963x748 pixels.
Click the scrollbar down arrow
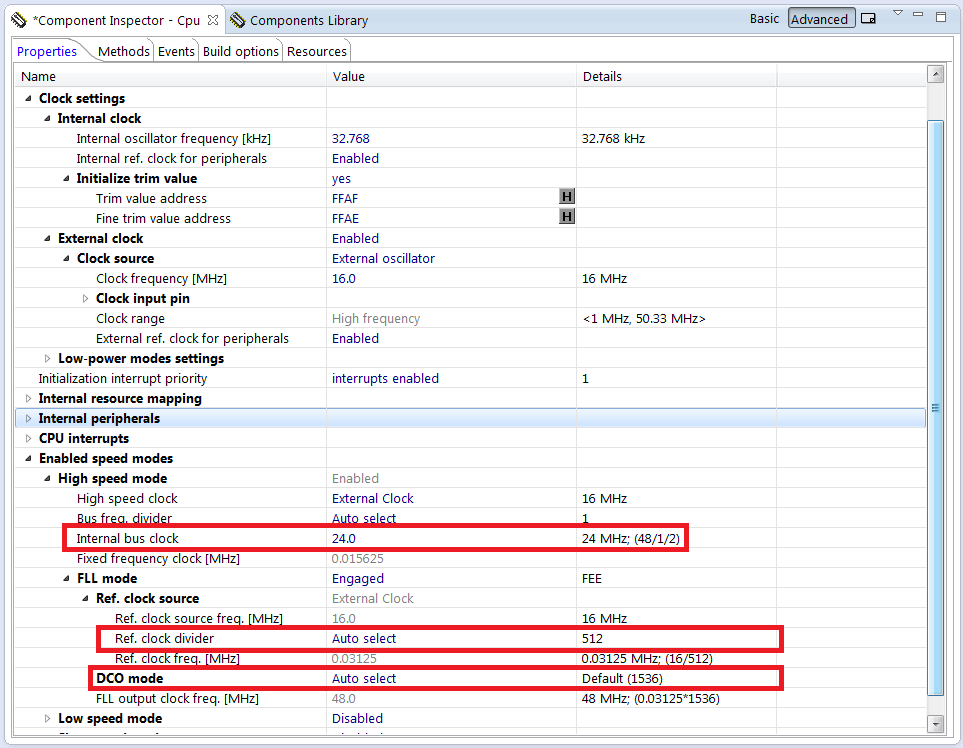935,723
